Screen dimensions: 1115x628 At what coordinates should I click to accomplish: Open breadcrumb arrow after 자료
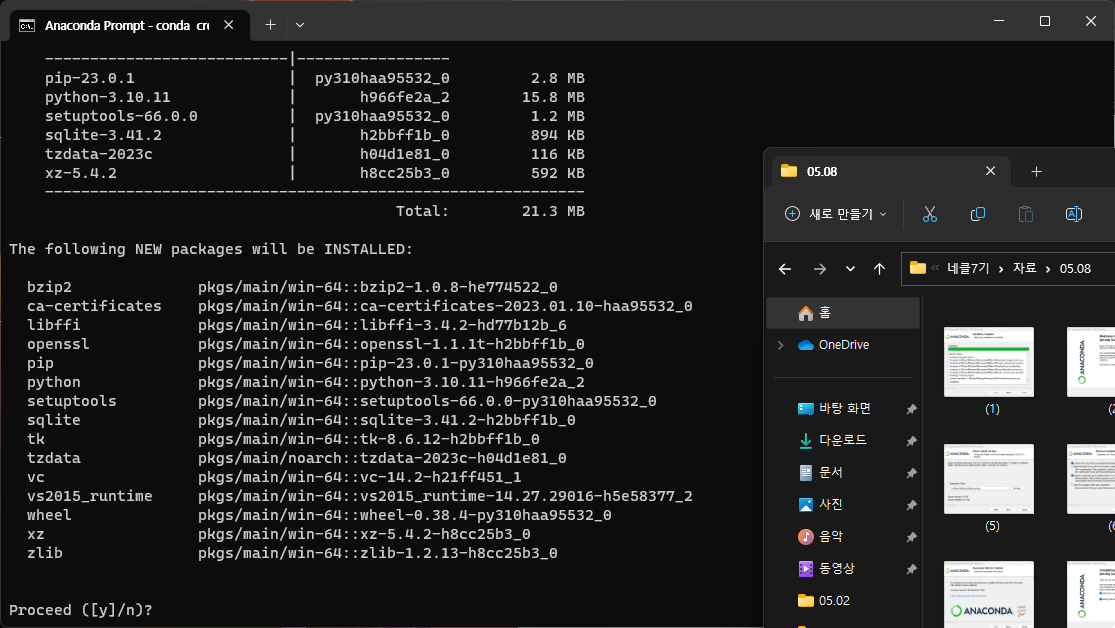tap(1048, 269)
